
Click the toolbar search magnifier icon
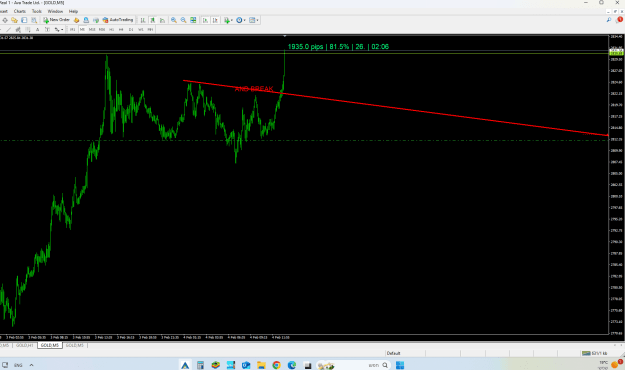click(x=609, y=20)
